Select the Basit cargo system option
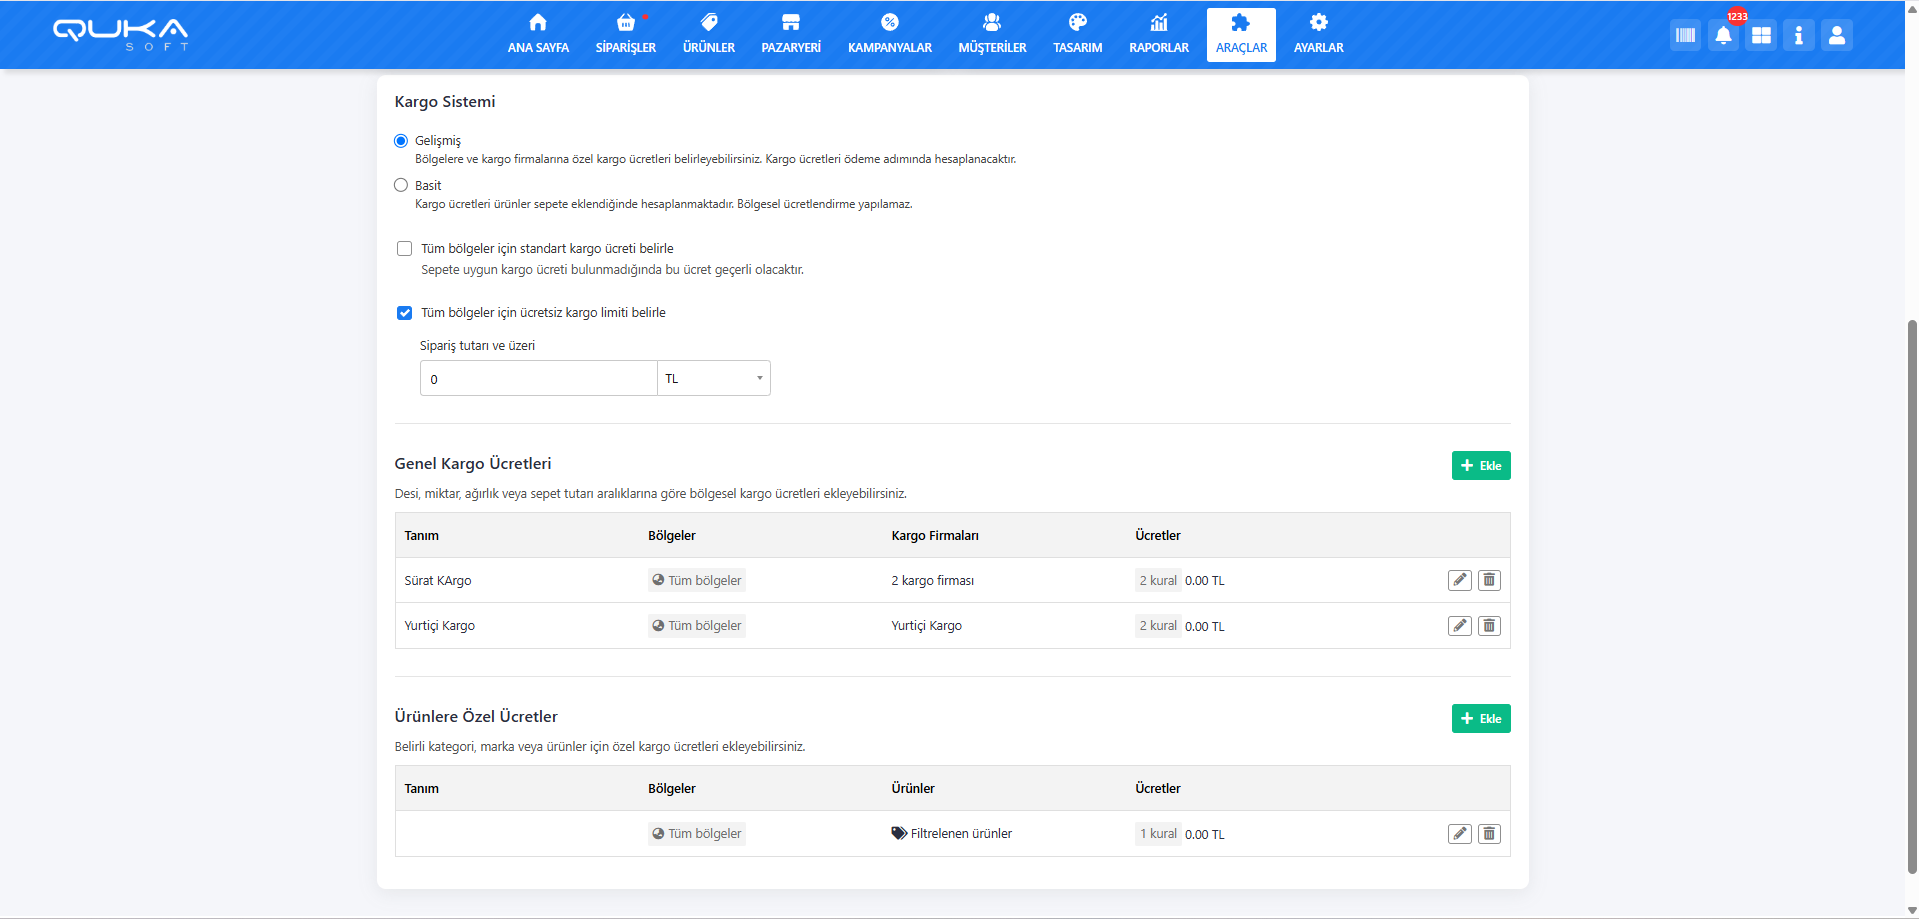This screenshot has height=919, width=1919. [401, 185]
